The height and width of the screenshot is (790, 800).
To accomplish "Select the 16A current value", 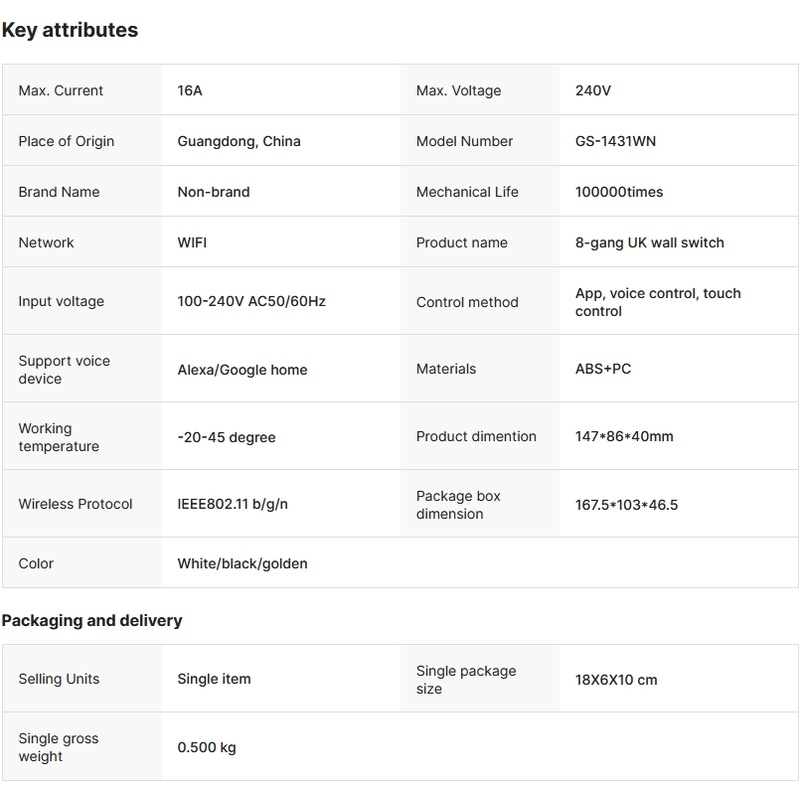I will [190, 91].
